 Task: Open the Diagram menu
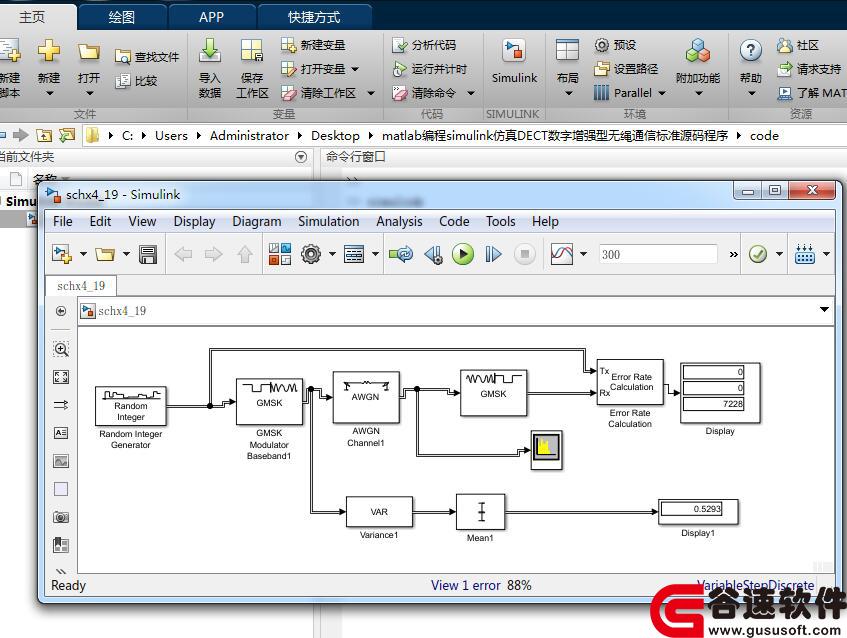coord(257,221)
